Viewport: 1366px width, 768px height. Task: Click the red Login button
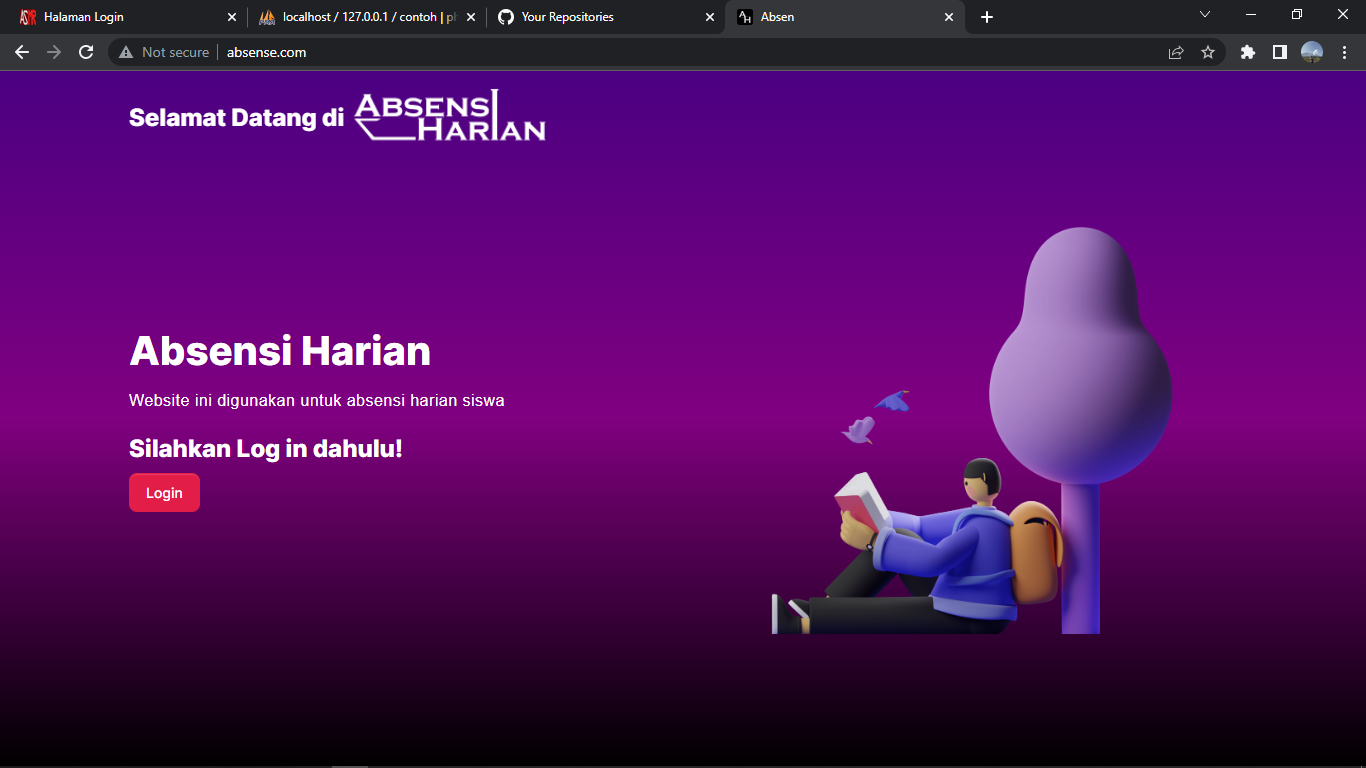tap(164, 493)
